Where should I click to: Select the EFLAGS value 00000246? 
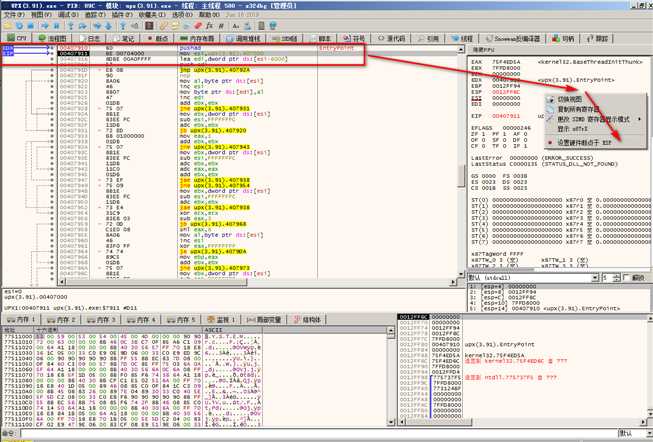tap(516, 128)
